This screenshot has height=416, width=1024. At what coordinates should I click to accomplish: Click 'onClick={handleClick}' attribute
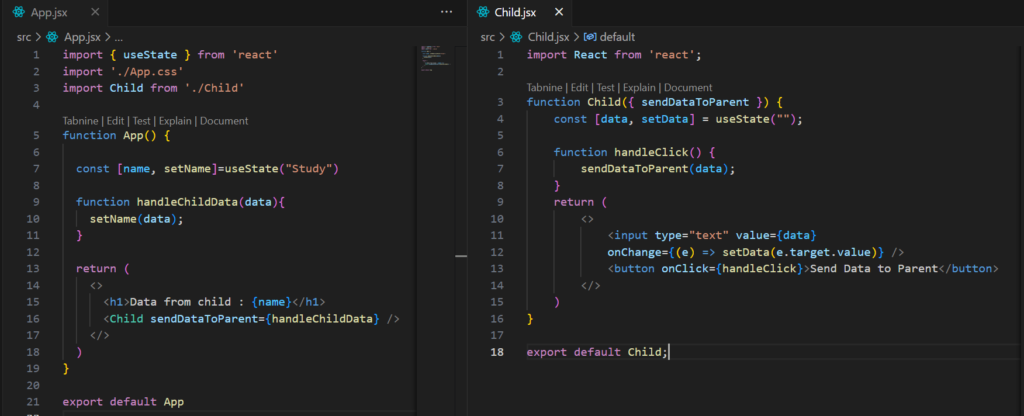click(x=732, y=268)
